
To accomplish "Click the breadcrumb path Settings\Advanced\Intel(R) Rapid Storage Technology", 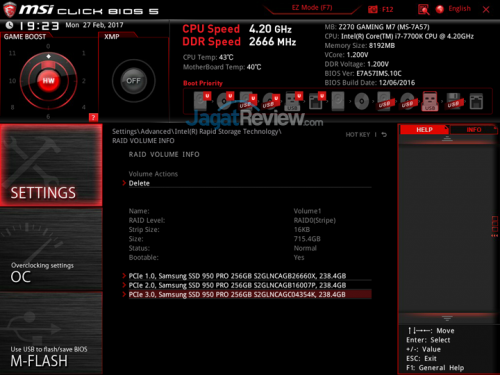I will tap(197, 132).
